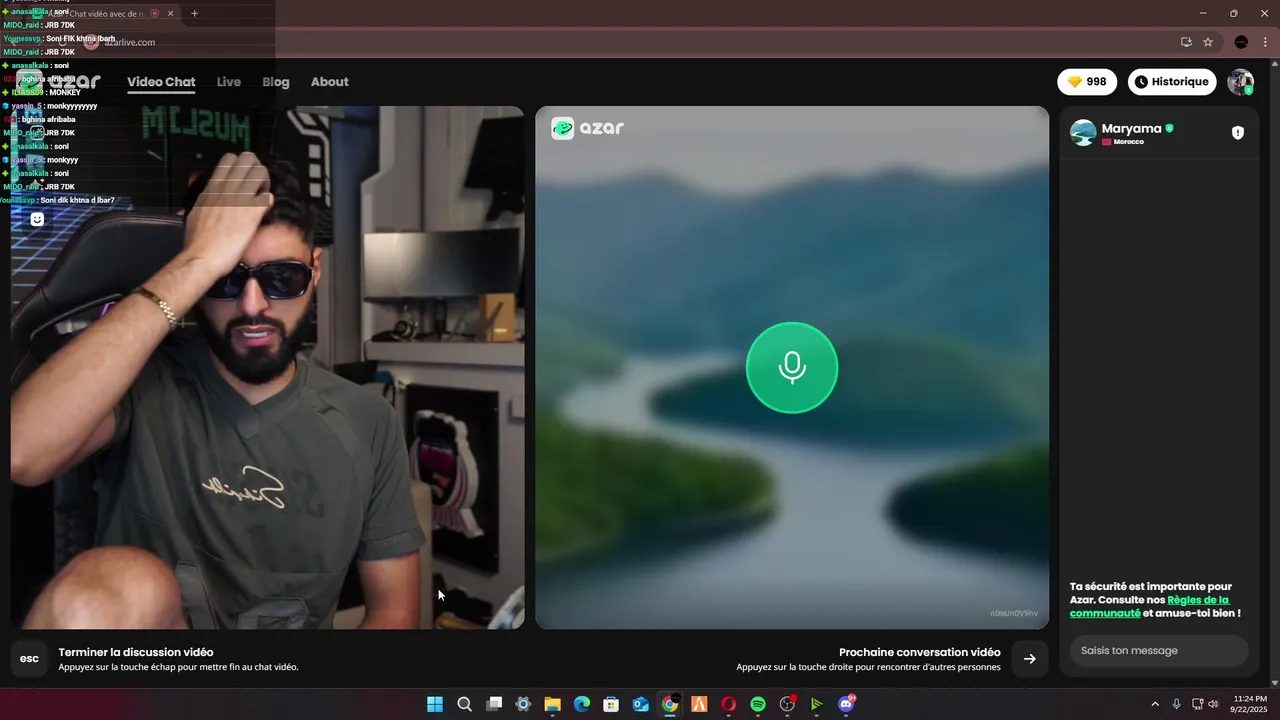This screenshot has width=1280, height=720.
Task: Open the 998 gems balance pill
Action: point(1087,82)
